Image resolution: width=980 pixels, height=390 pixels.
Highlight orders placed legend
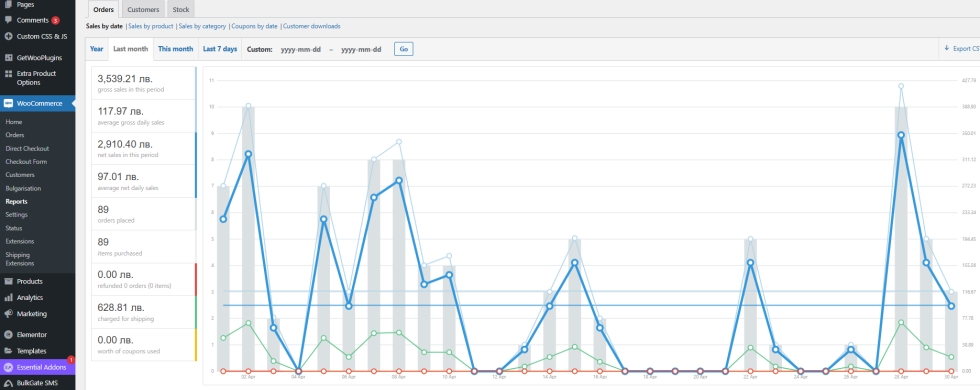tap(144, 214)
